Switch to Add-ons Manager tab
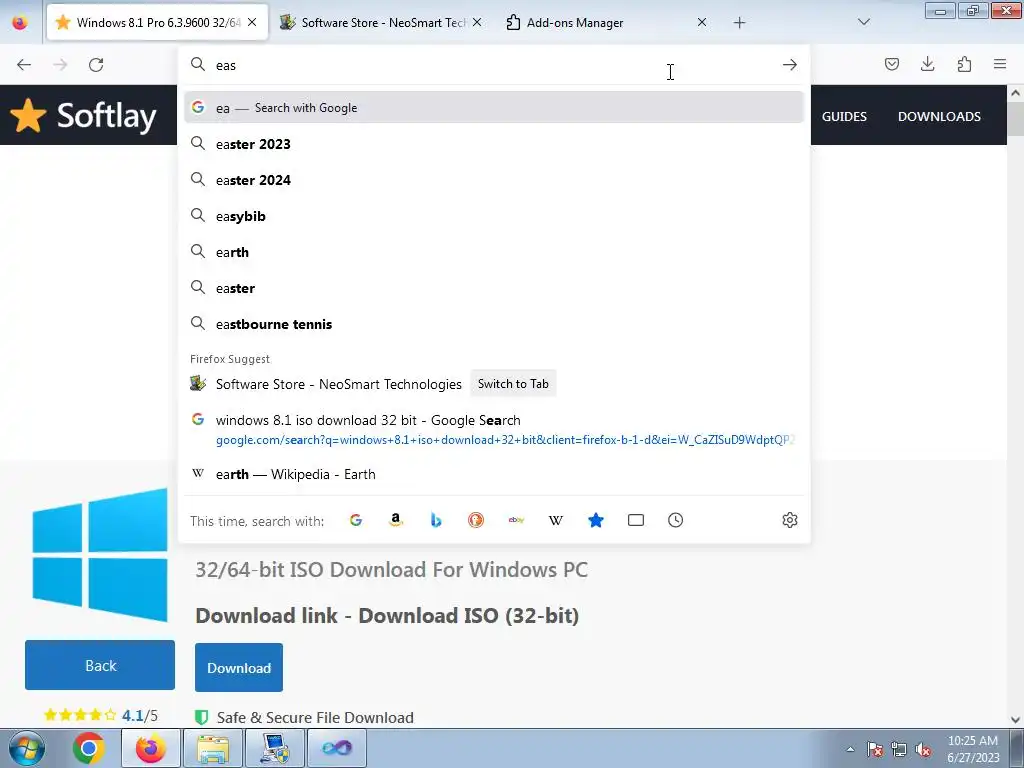The image size is (1024, 768). pyautogui.click(x=607, y=22)
